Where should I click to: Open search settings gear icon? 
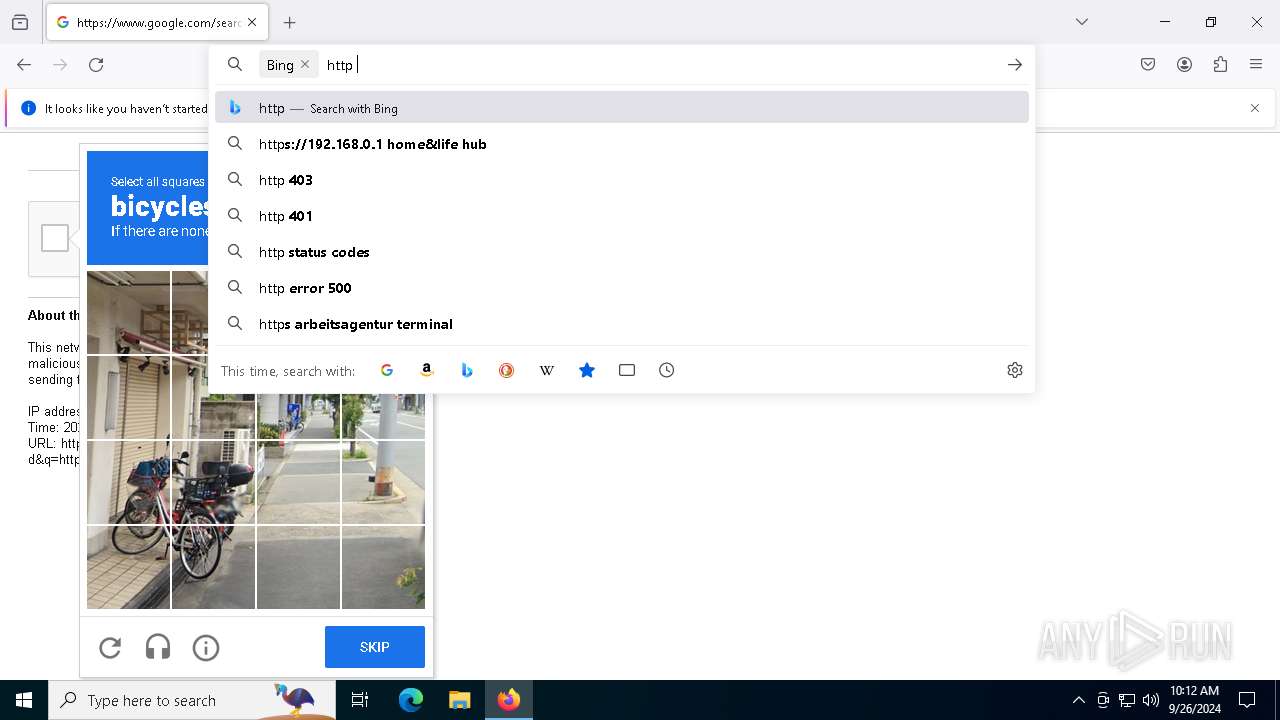click(x=1015, y=370)
